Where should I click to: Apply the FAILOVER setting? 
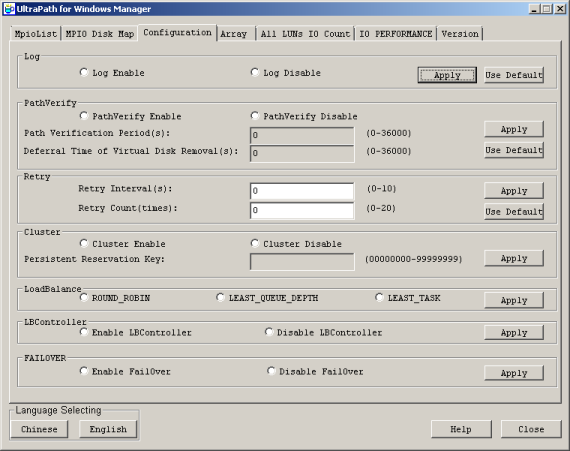click(514, 373)
